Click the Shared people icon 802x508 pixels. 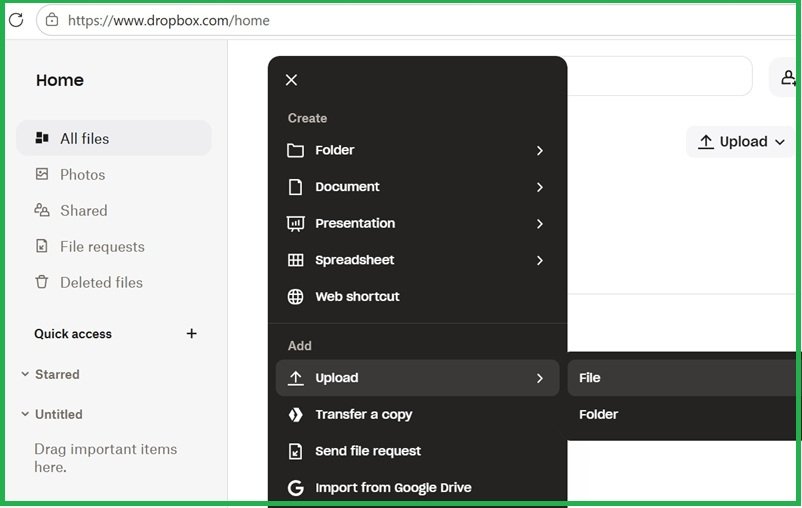pos(42,210)
